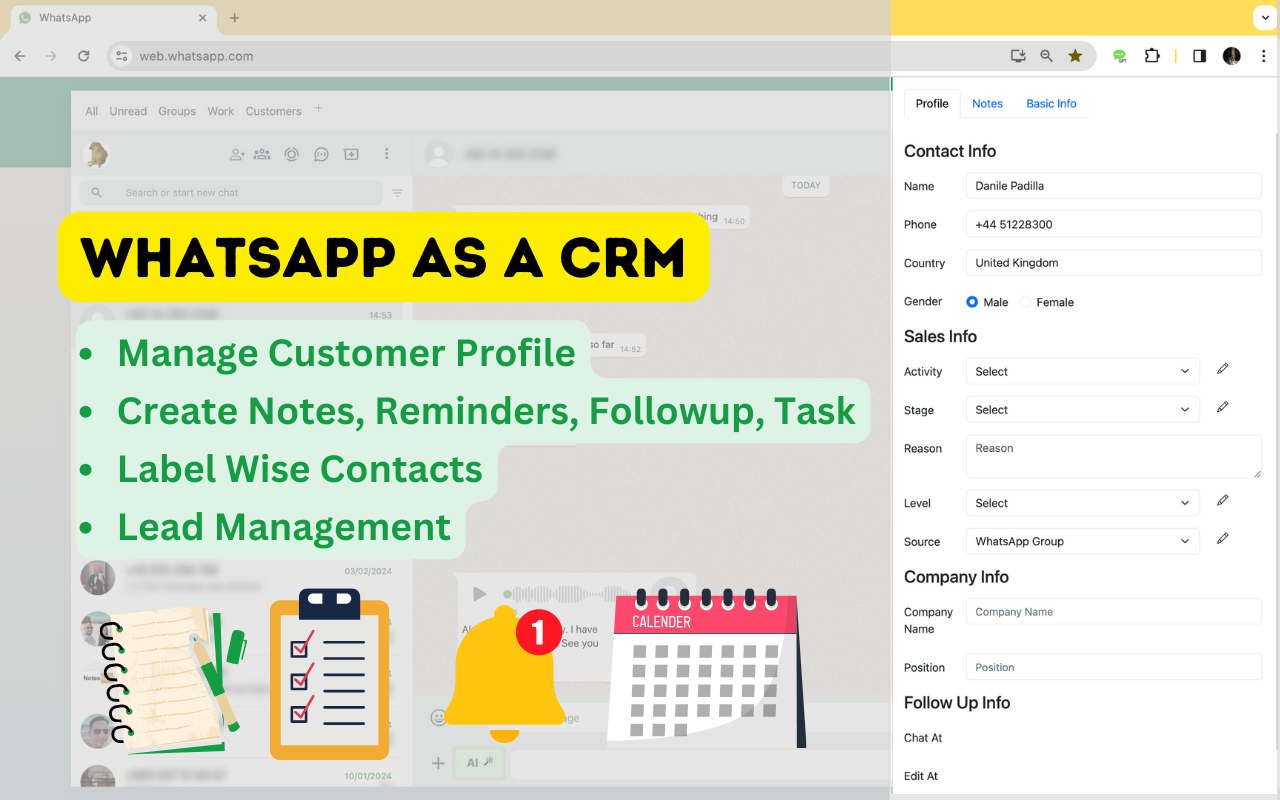
Task: Click the unread chat filter icon
Action: coord(397,193)
